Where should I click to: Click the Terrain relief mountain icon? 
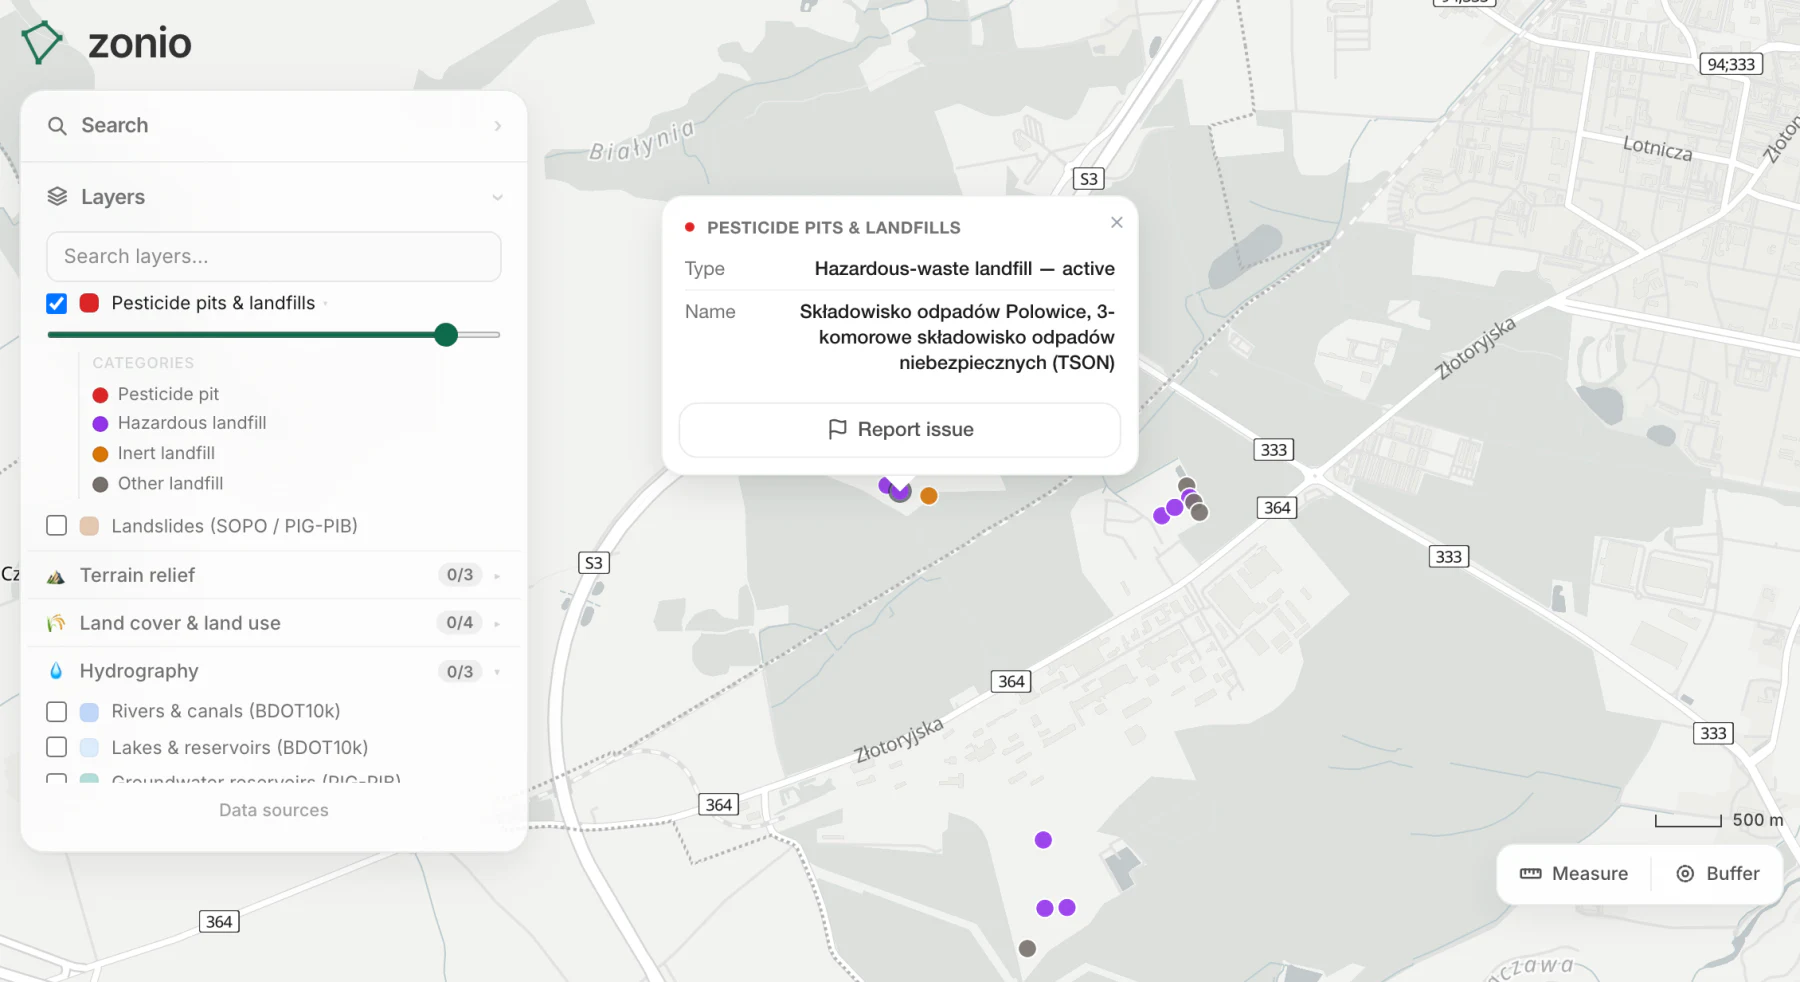(56, 576)
